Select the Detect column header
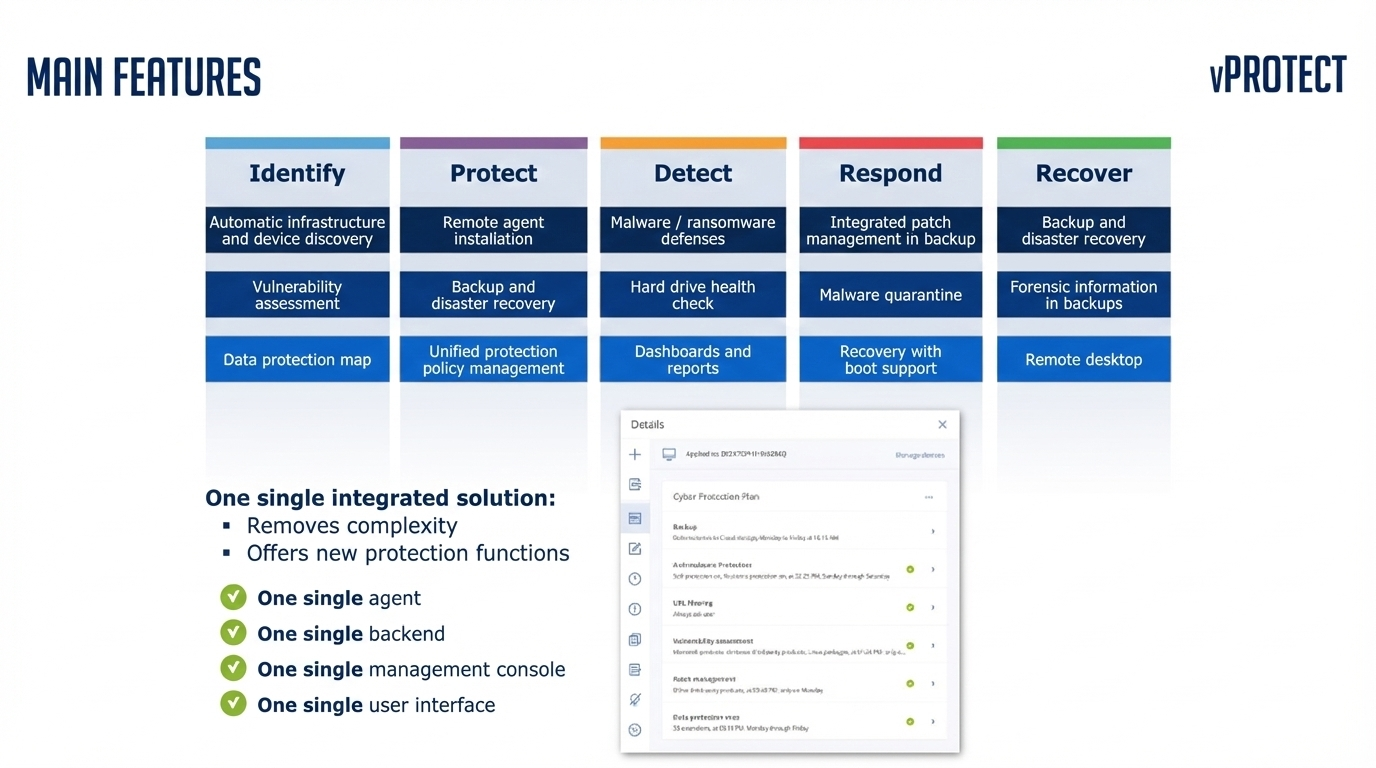Viewport: 1376px width, 768px height. [x=693, y=174]
